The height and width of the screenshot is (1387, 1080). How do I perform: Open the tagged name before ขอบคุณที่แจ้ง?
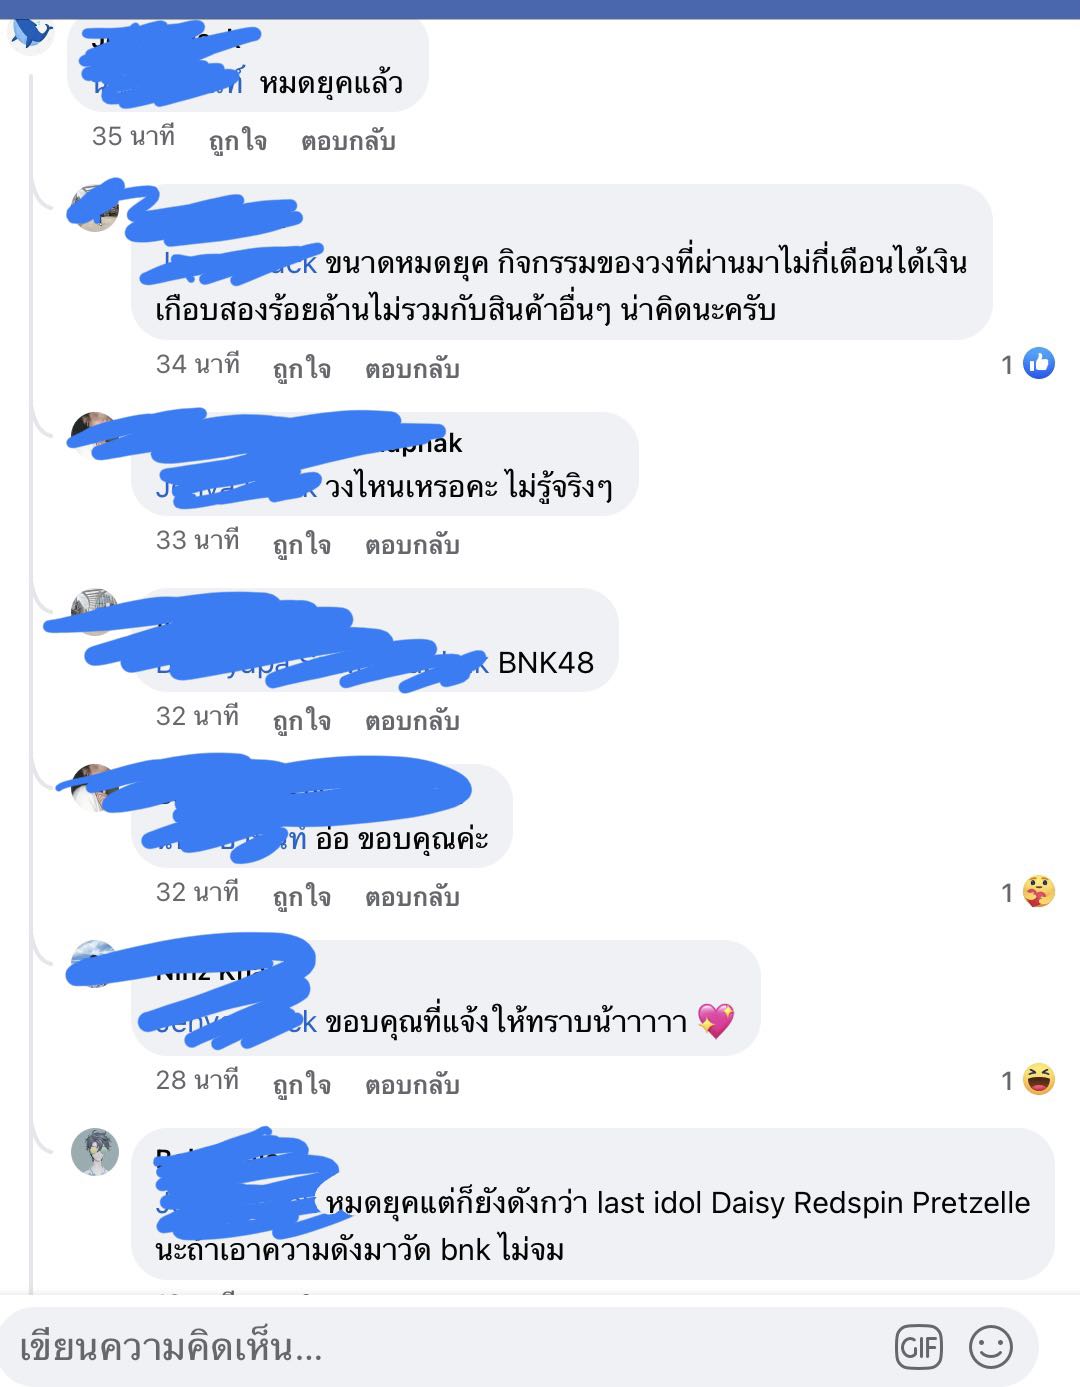(236, 1021)
